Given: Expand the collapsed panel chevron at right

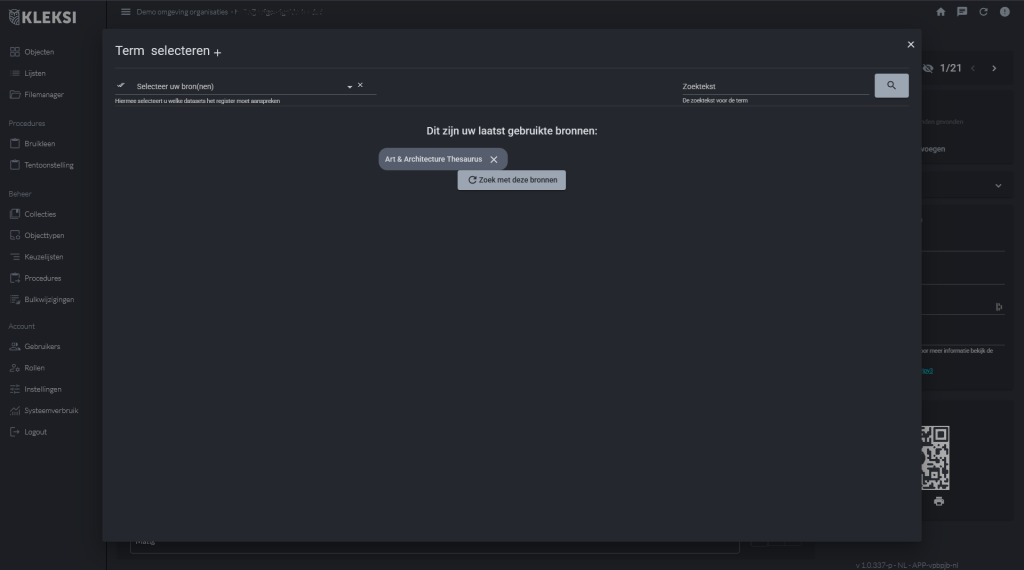Looking at the screenshot, I should pos(997,186).
